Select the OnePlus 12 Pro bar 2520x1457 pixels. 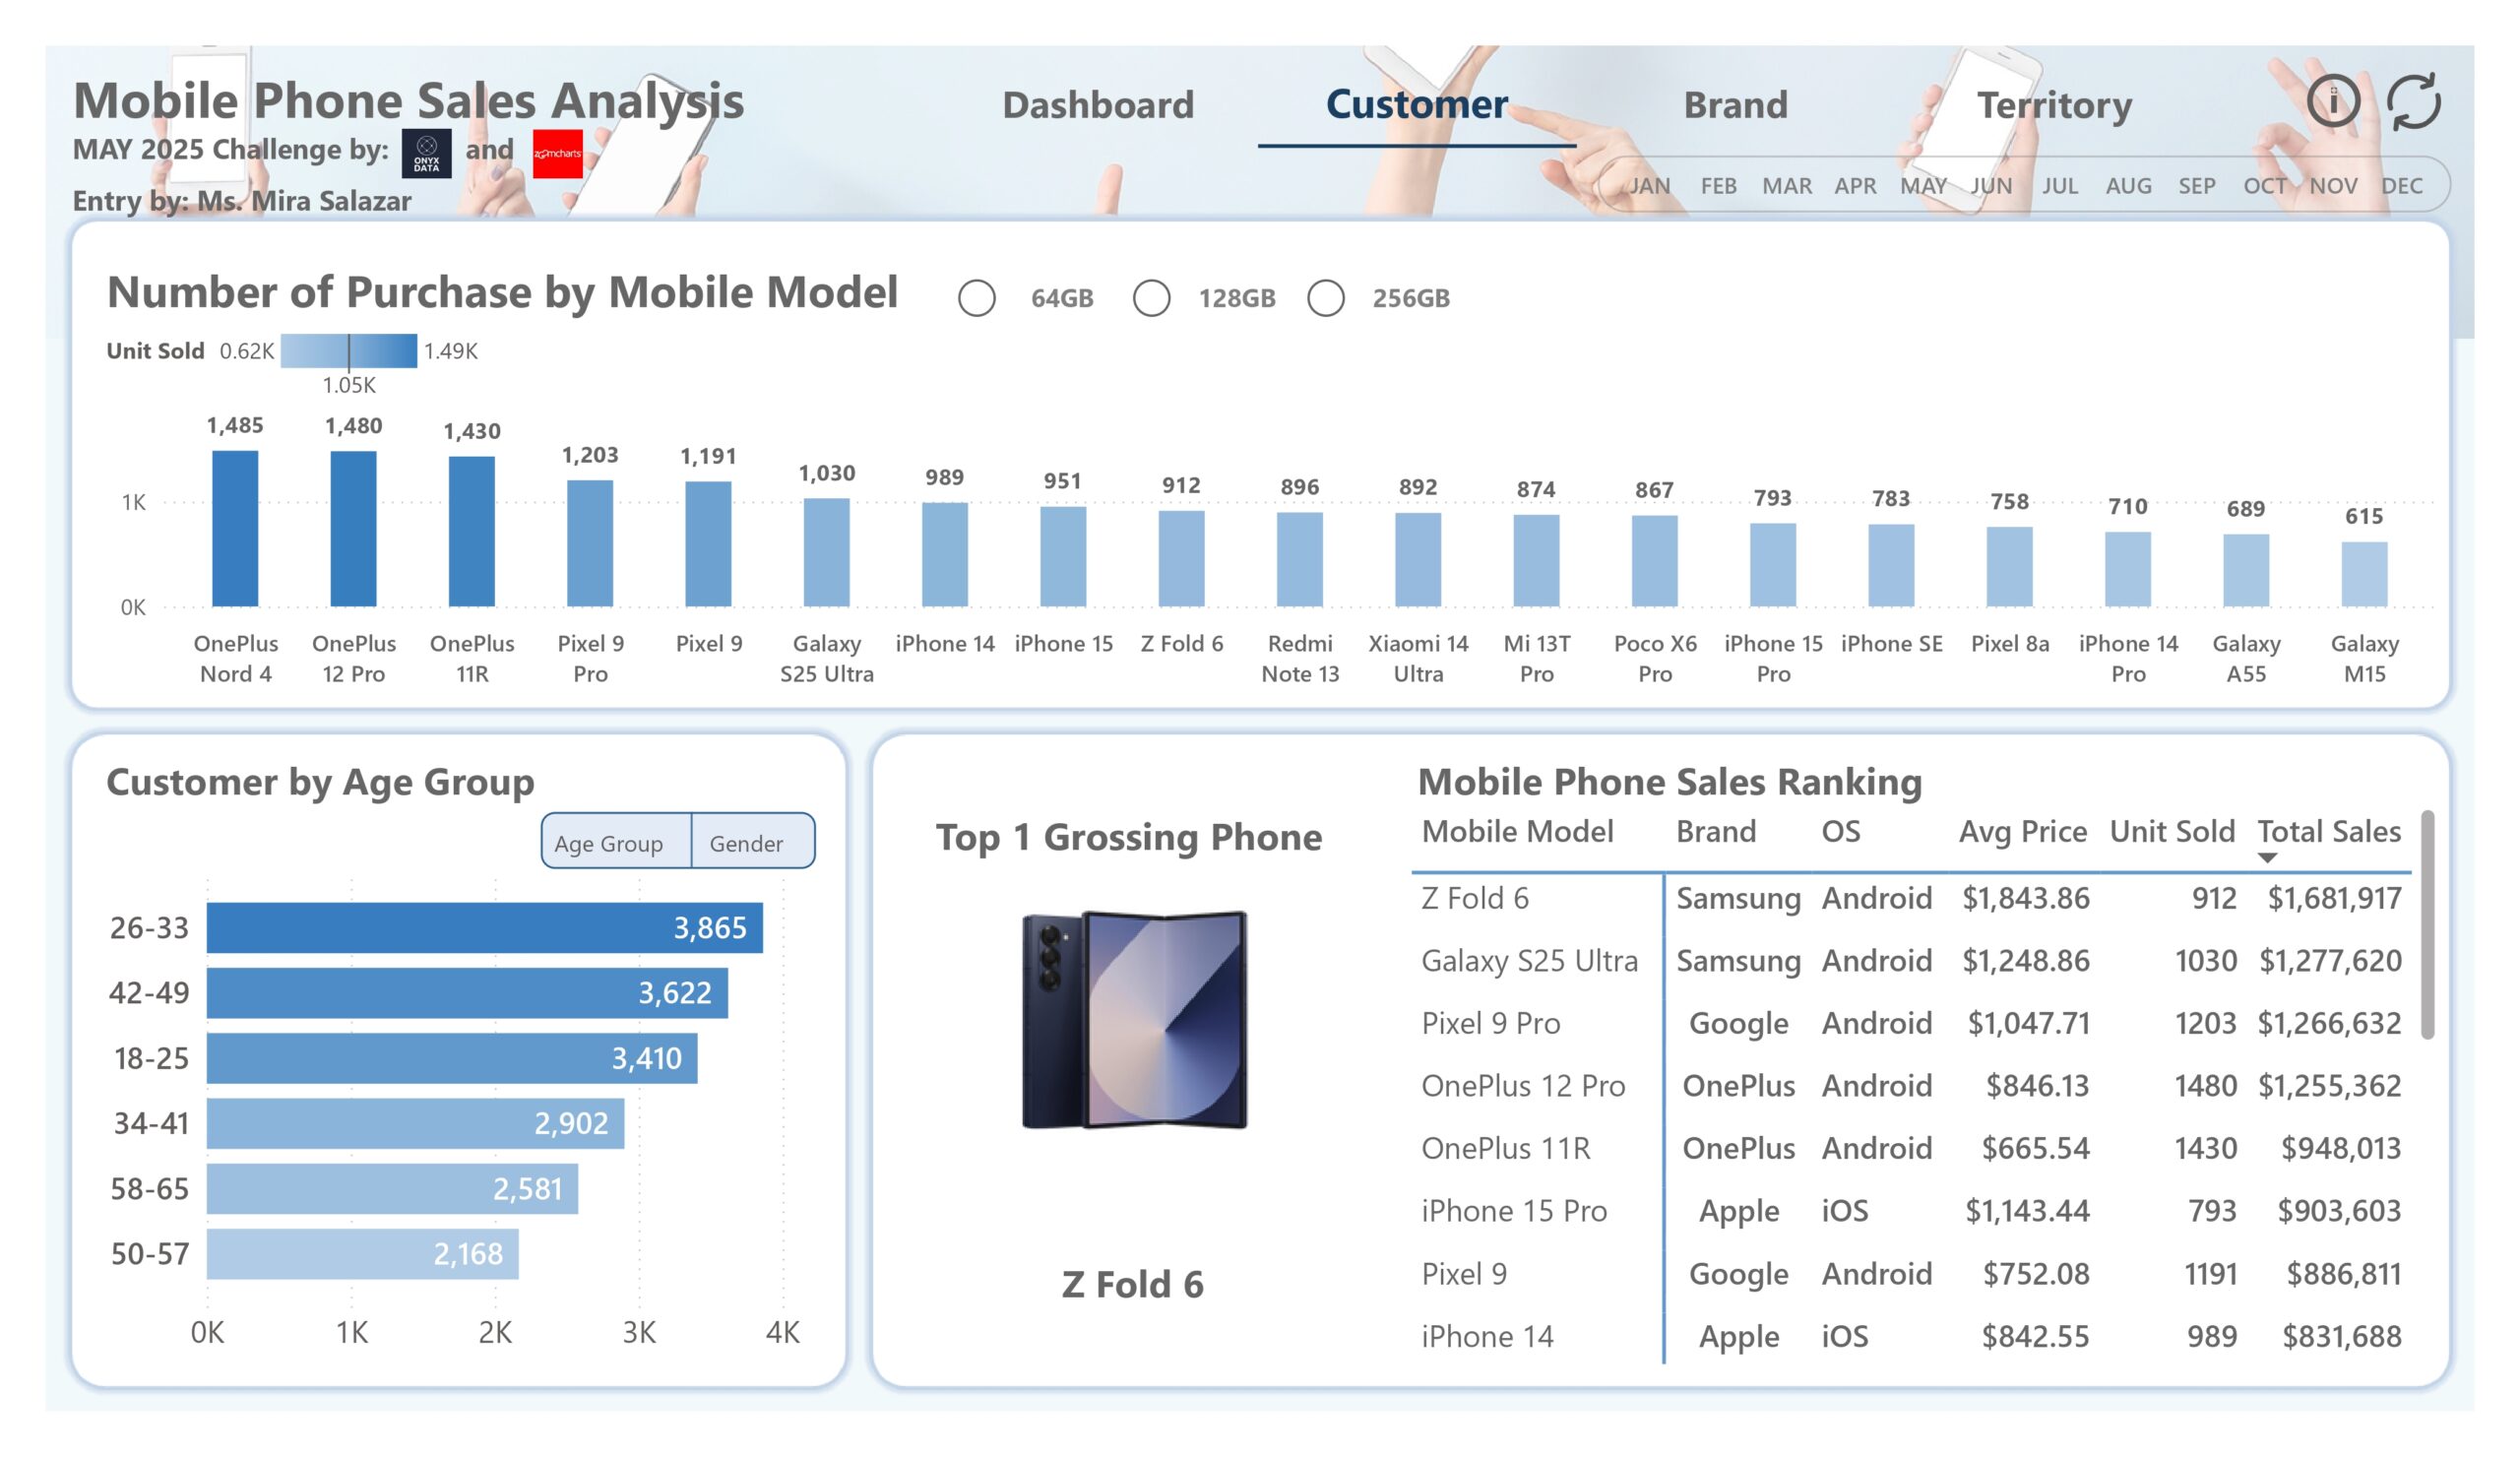353,529
